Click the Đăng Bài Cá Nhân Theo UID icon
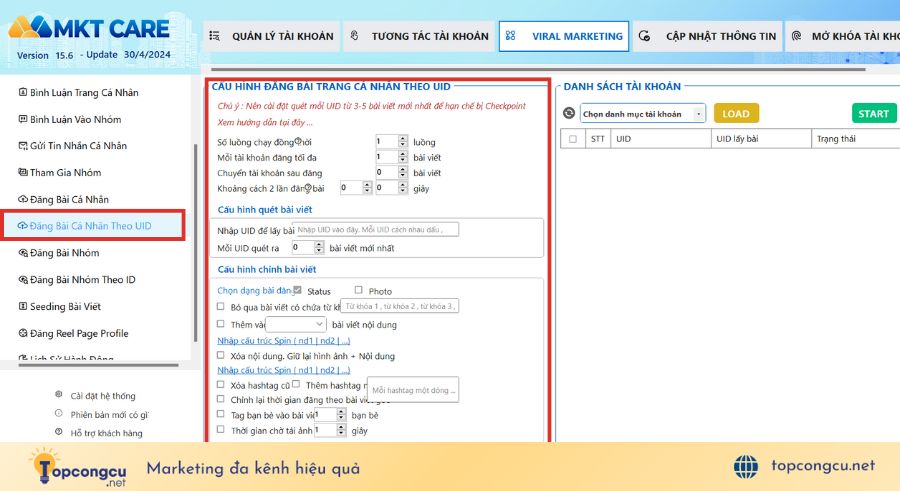Screen dimensions: 900x491 click(23, 226)
